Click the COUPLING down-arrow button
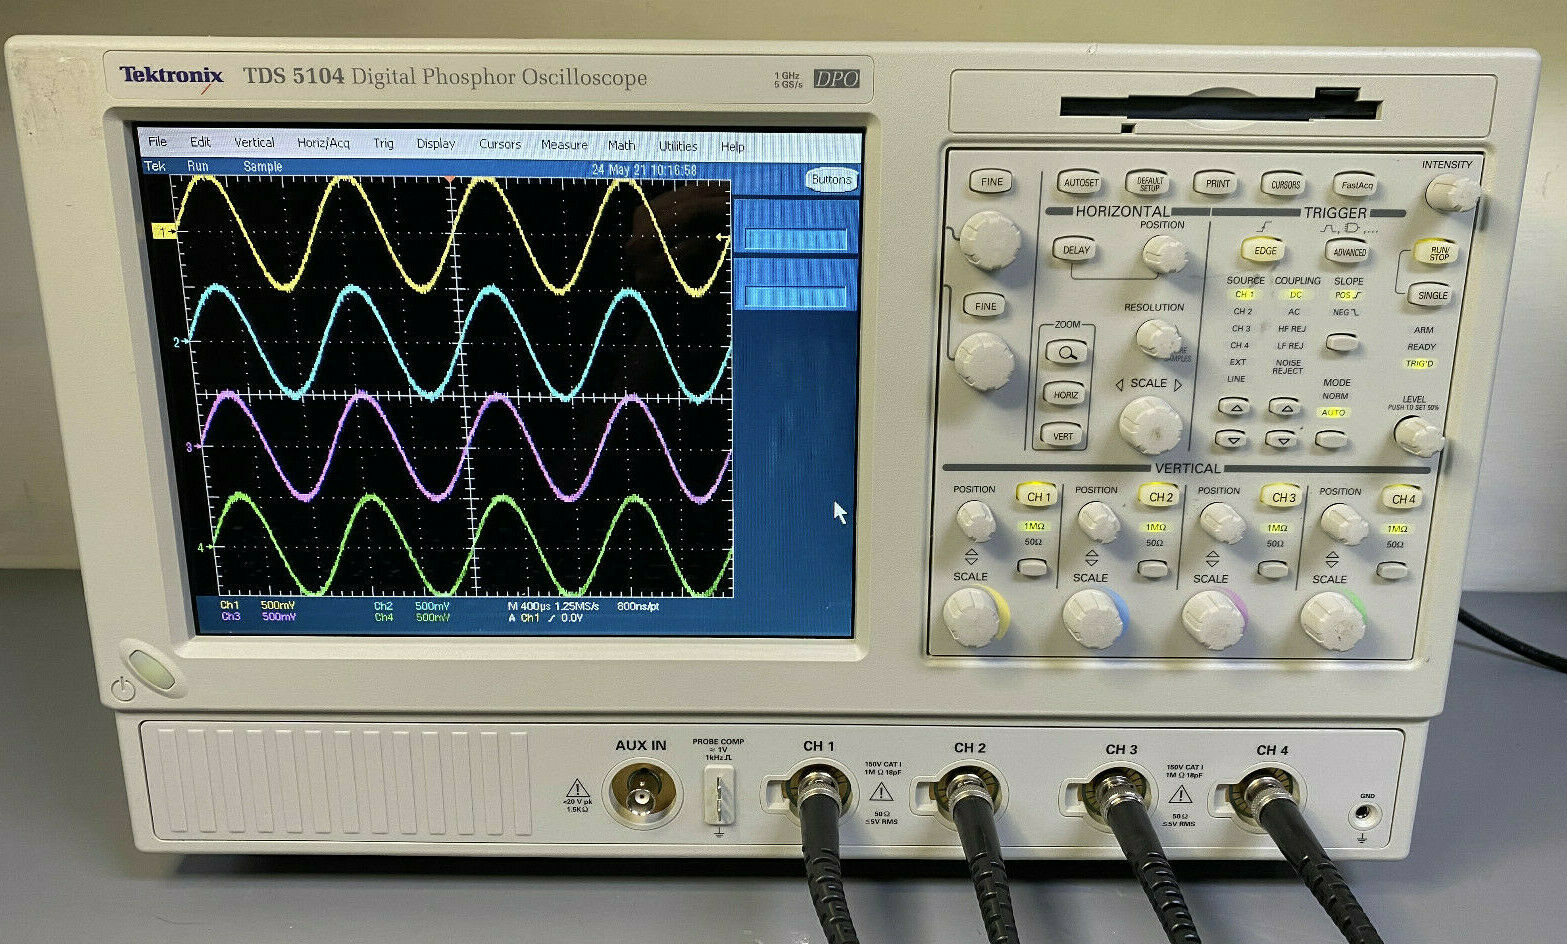1567x944 pixels. pyautogui.click(x=1282, y=439)
